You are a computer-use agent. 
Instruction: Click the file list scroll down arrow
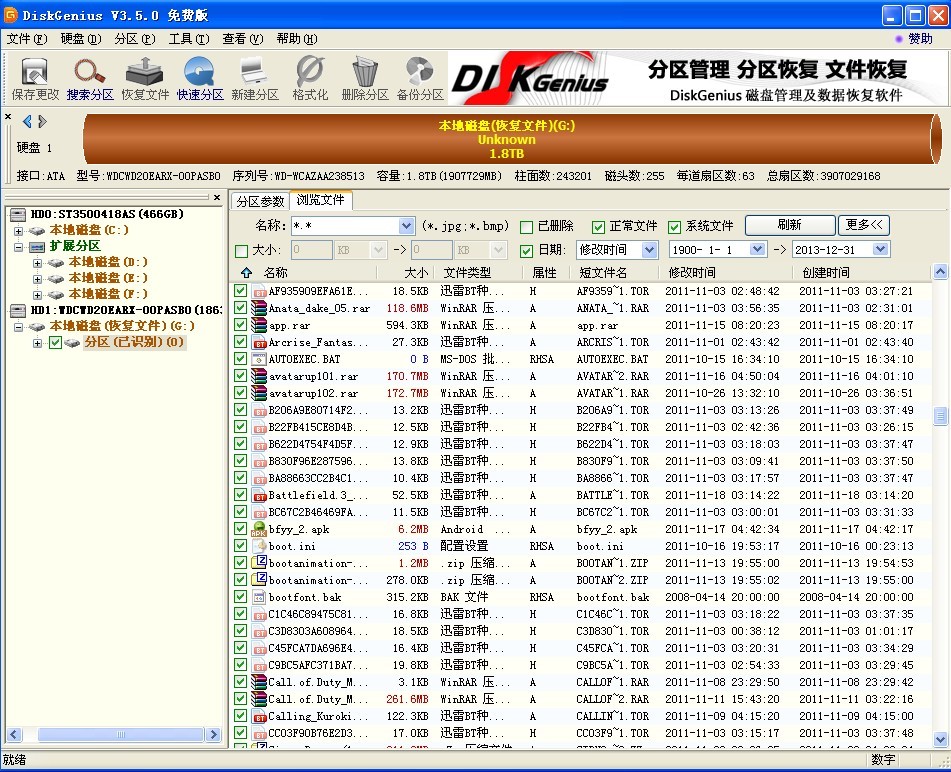point(941,739)
